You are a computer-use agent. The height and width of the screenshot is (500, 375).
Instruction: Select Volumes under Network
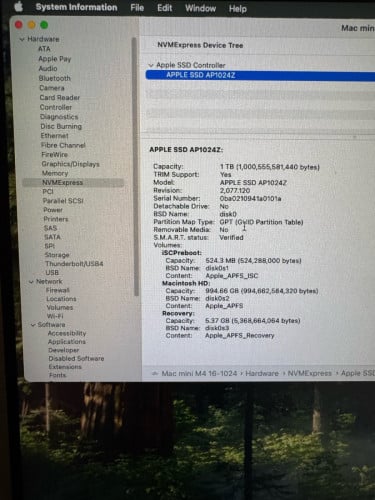point(60,308)
